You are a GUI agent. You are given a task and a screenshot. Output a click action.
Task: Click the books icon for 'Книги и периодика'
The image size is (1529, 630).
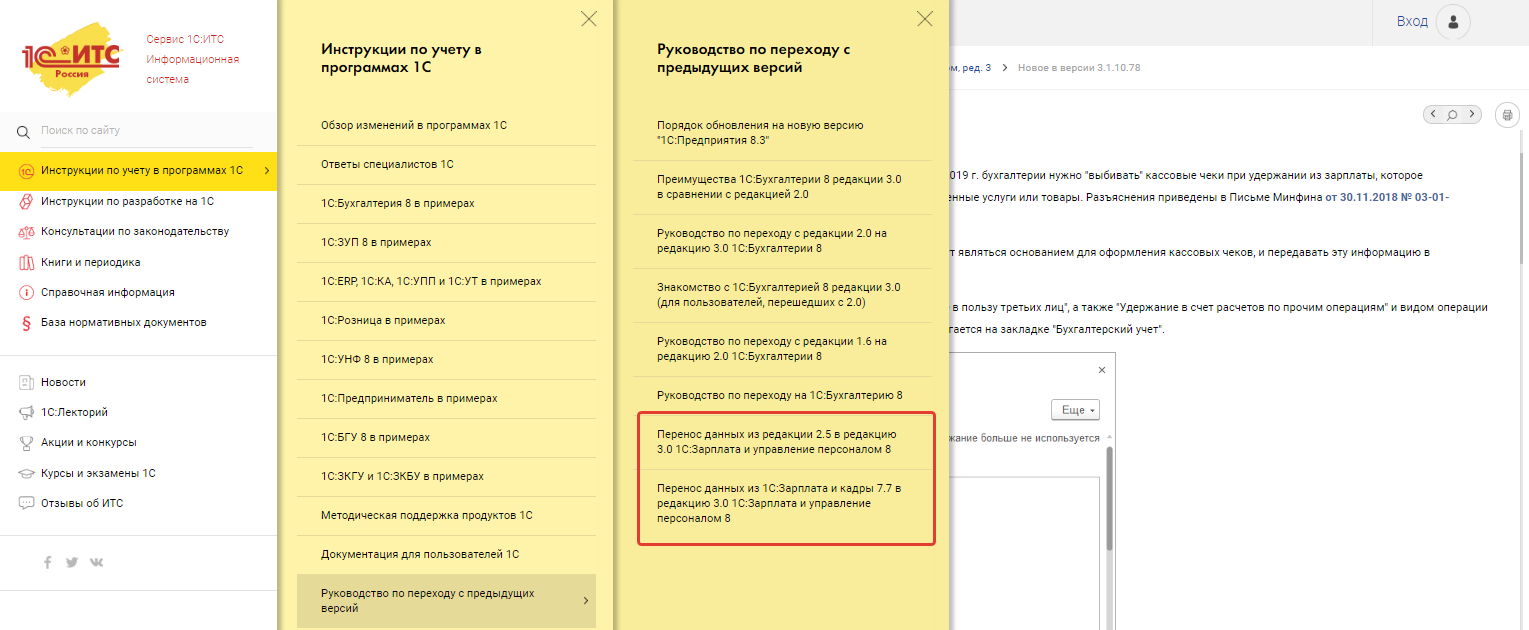27,262
